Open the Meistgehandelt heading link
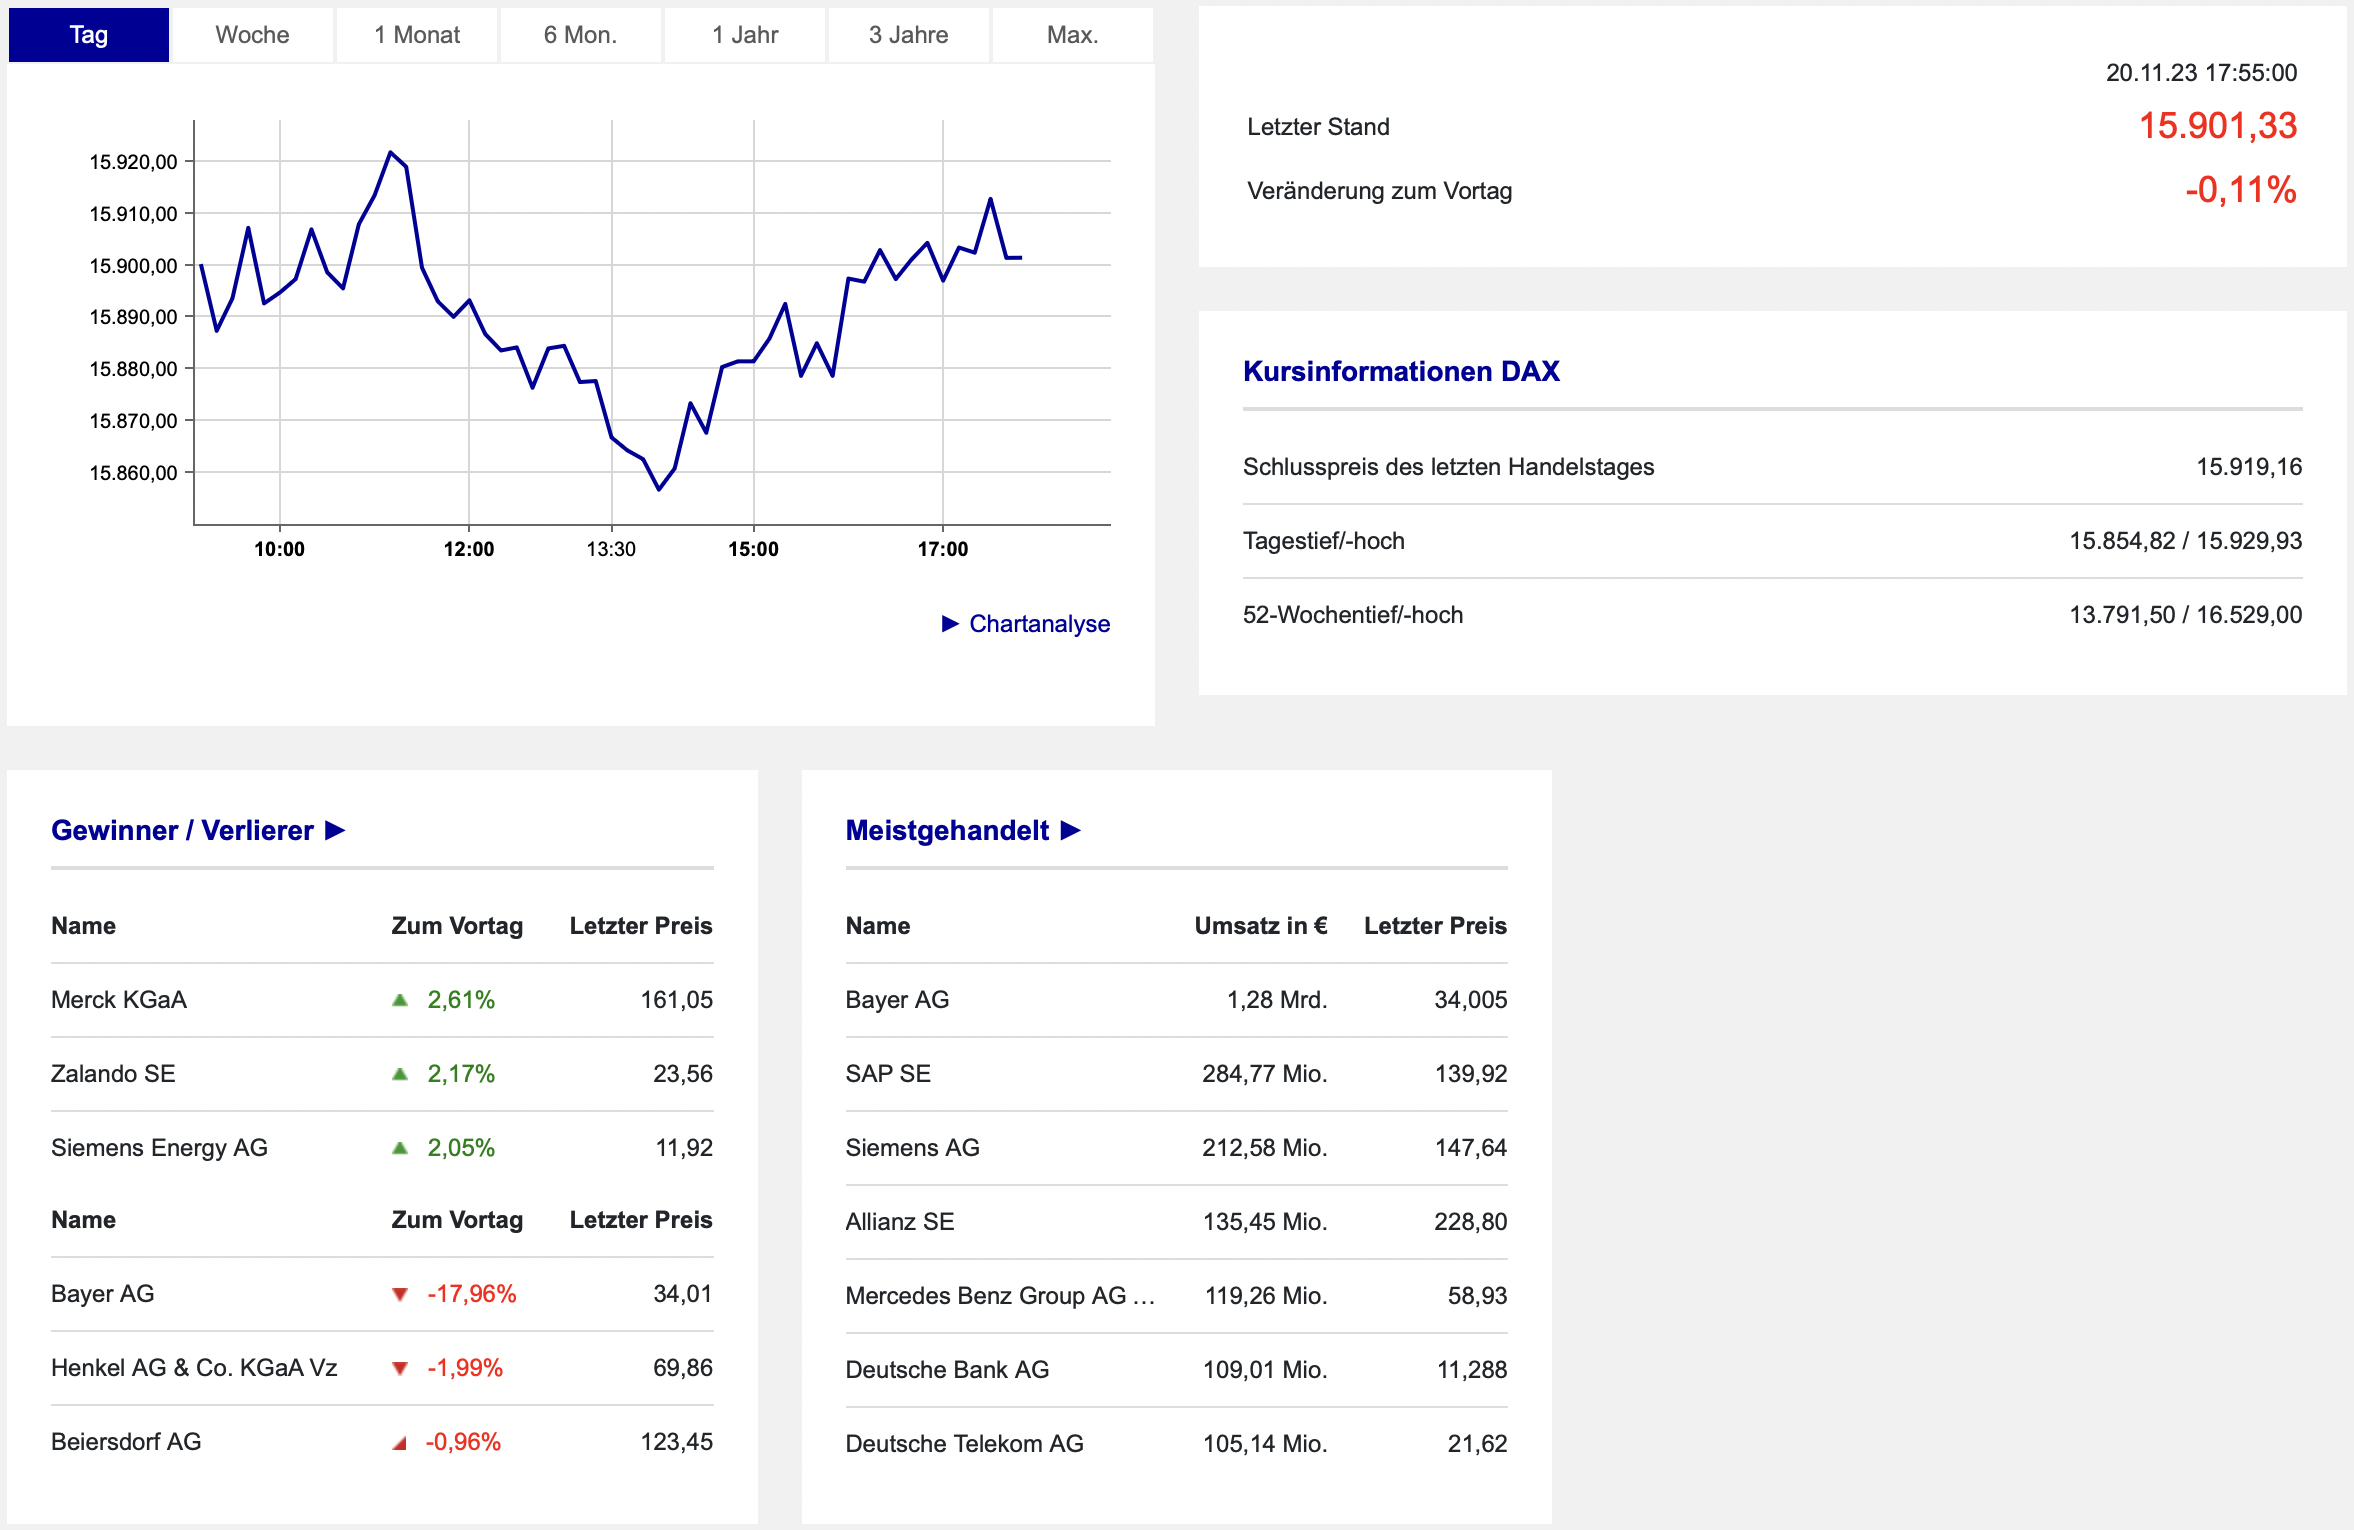Image resolution: width=2354 pixels, height=1530 pixels. 947,830
